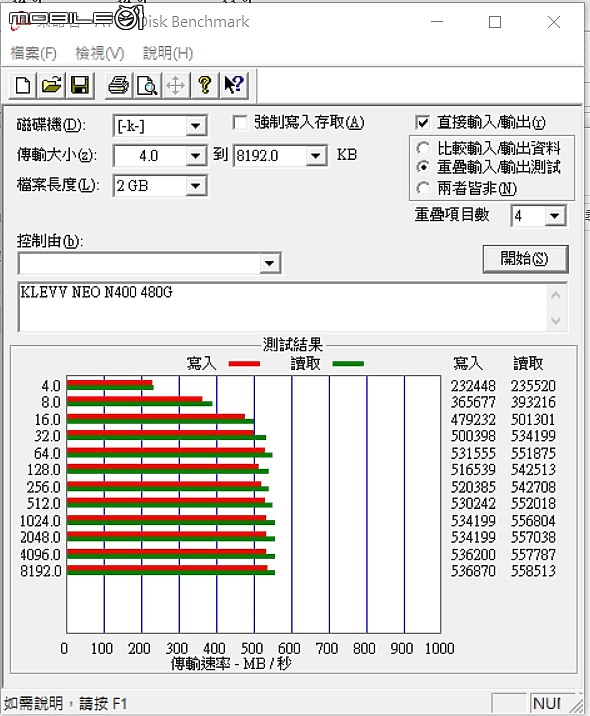The height and width of the screenshot is (716, 590).
Task: Open the queue depth 4 dropdown
Action: 555,216
